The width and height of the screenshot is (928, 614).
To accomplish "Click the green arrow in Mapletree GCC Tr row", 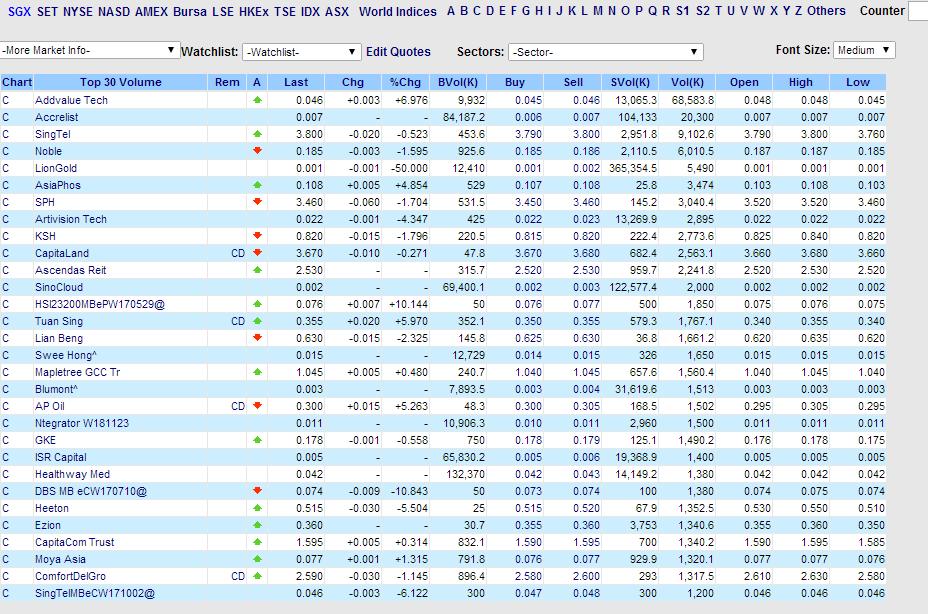I will [257, 372].
